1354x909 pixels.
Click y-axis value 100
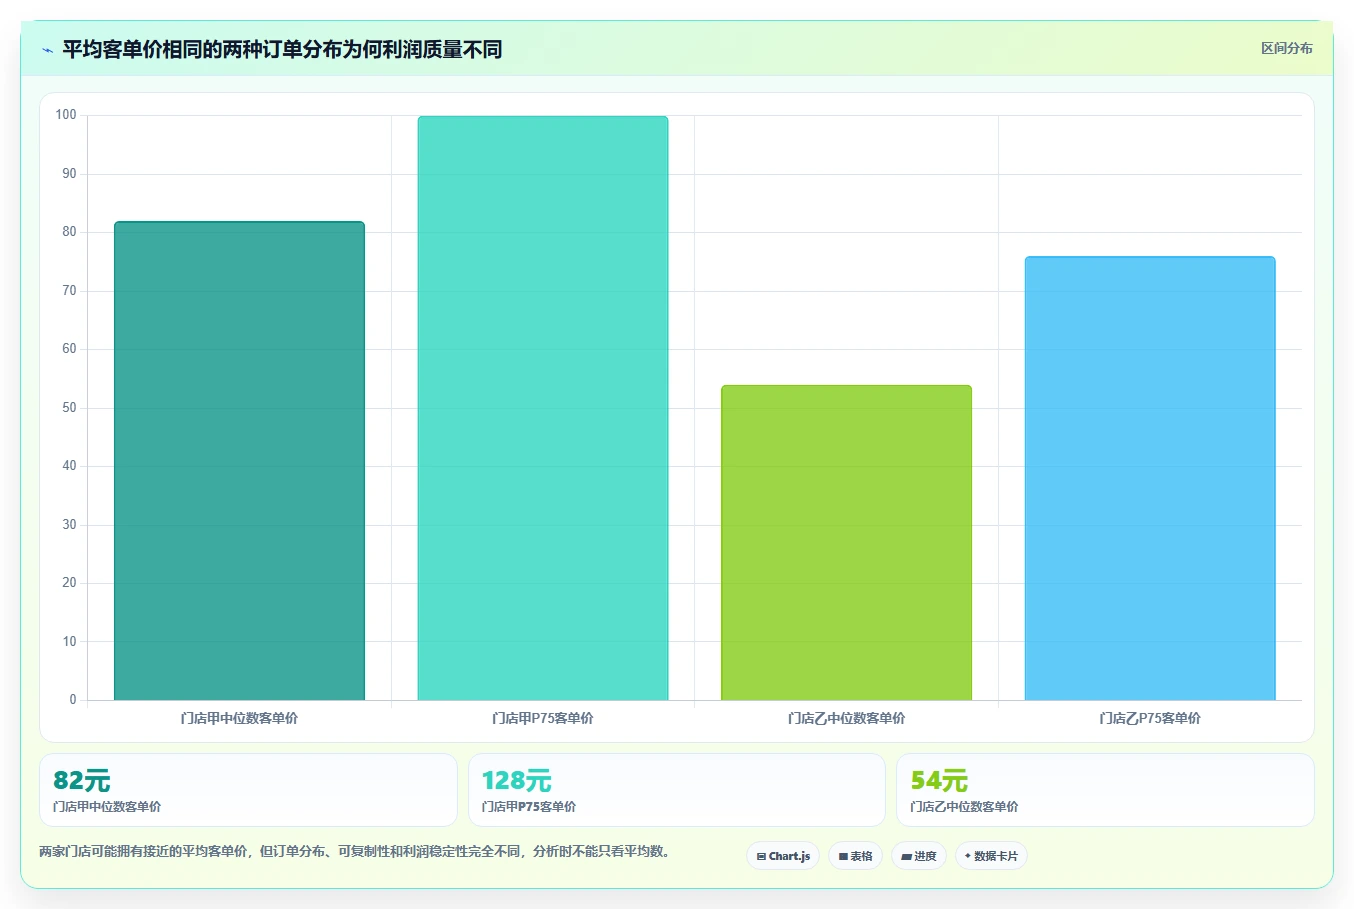[x=66, y=115]
